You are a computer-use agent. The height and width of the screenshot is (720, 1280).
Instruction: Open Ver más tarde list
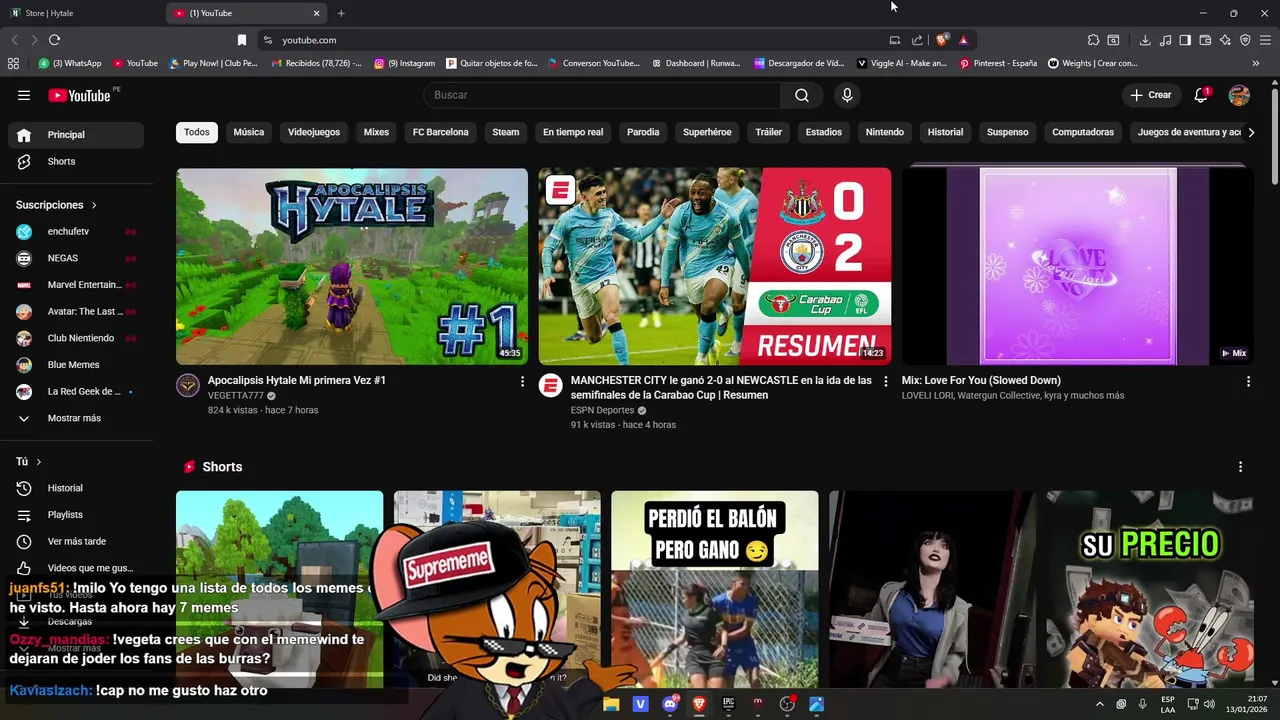tap(76, 541)
